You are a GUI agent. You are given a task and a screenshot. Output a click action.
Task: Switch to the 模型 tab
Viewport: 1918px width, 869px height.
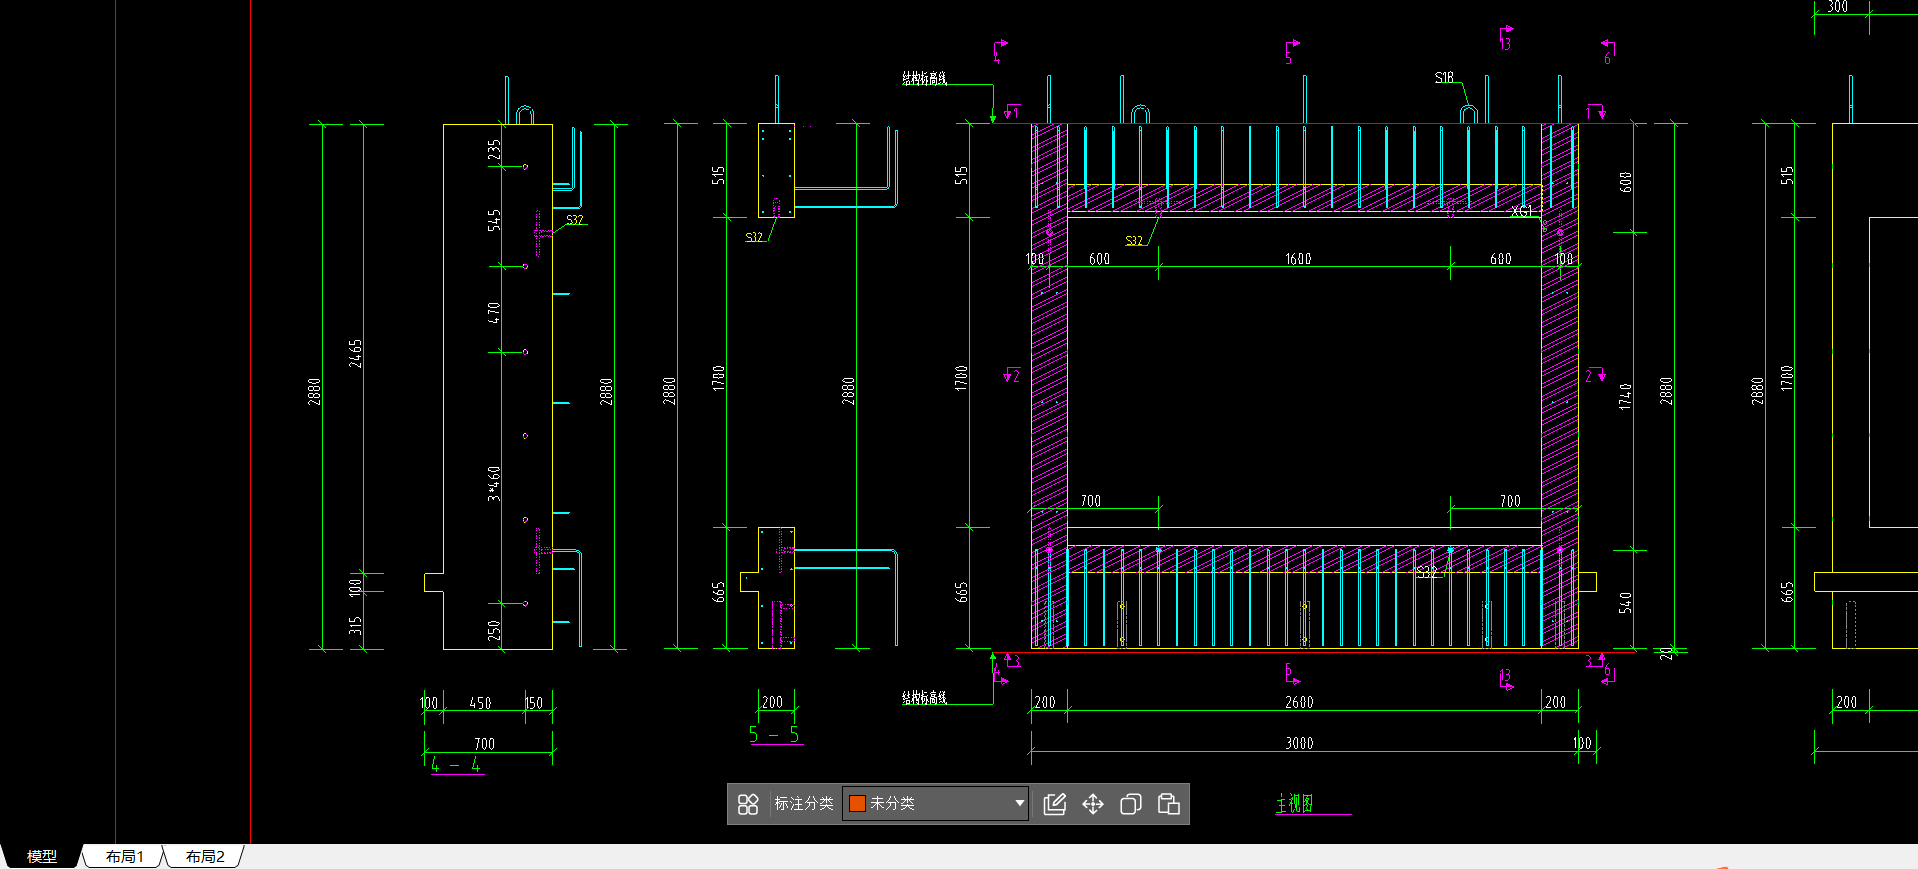pos(41,857)
